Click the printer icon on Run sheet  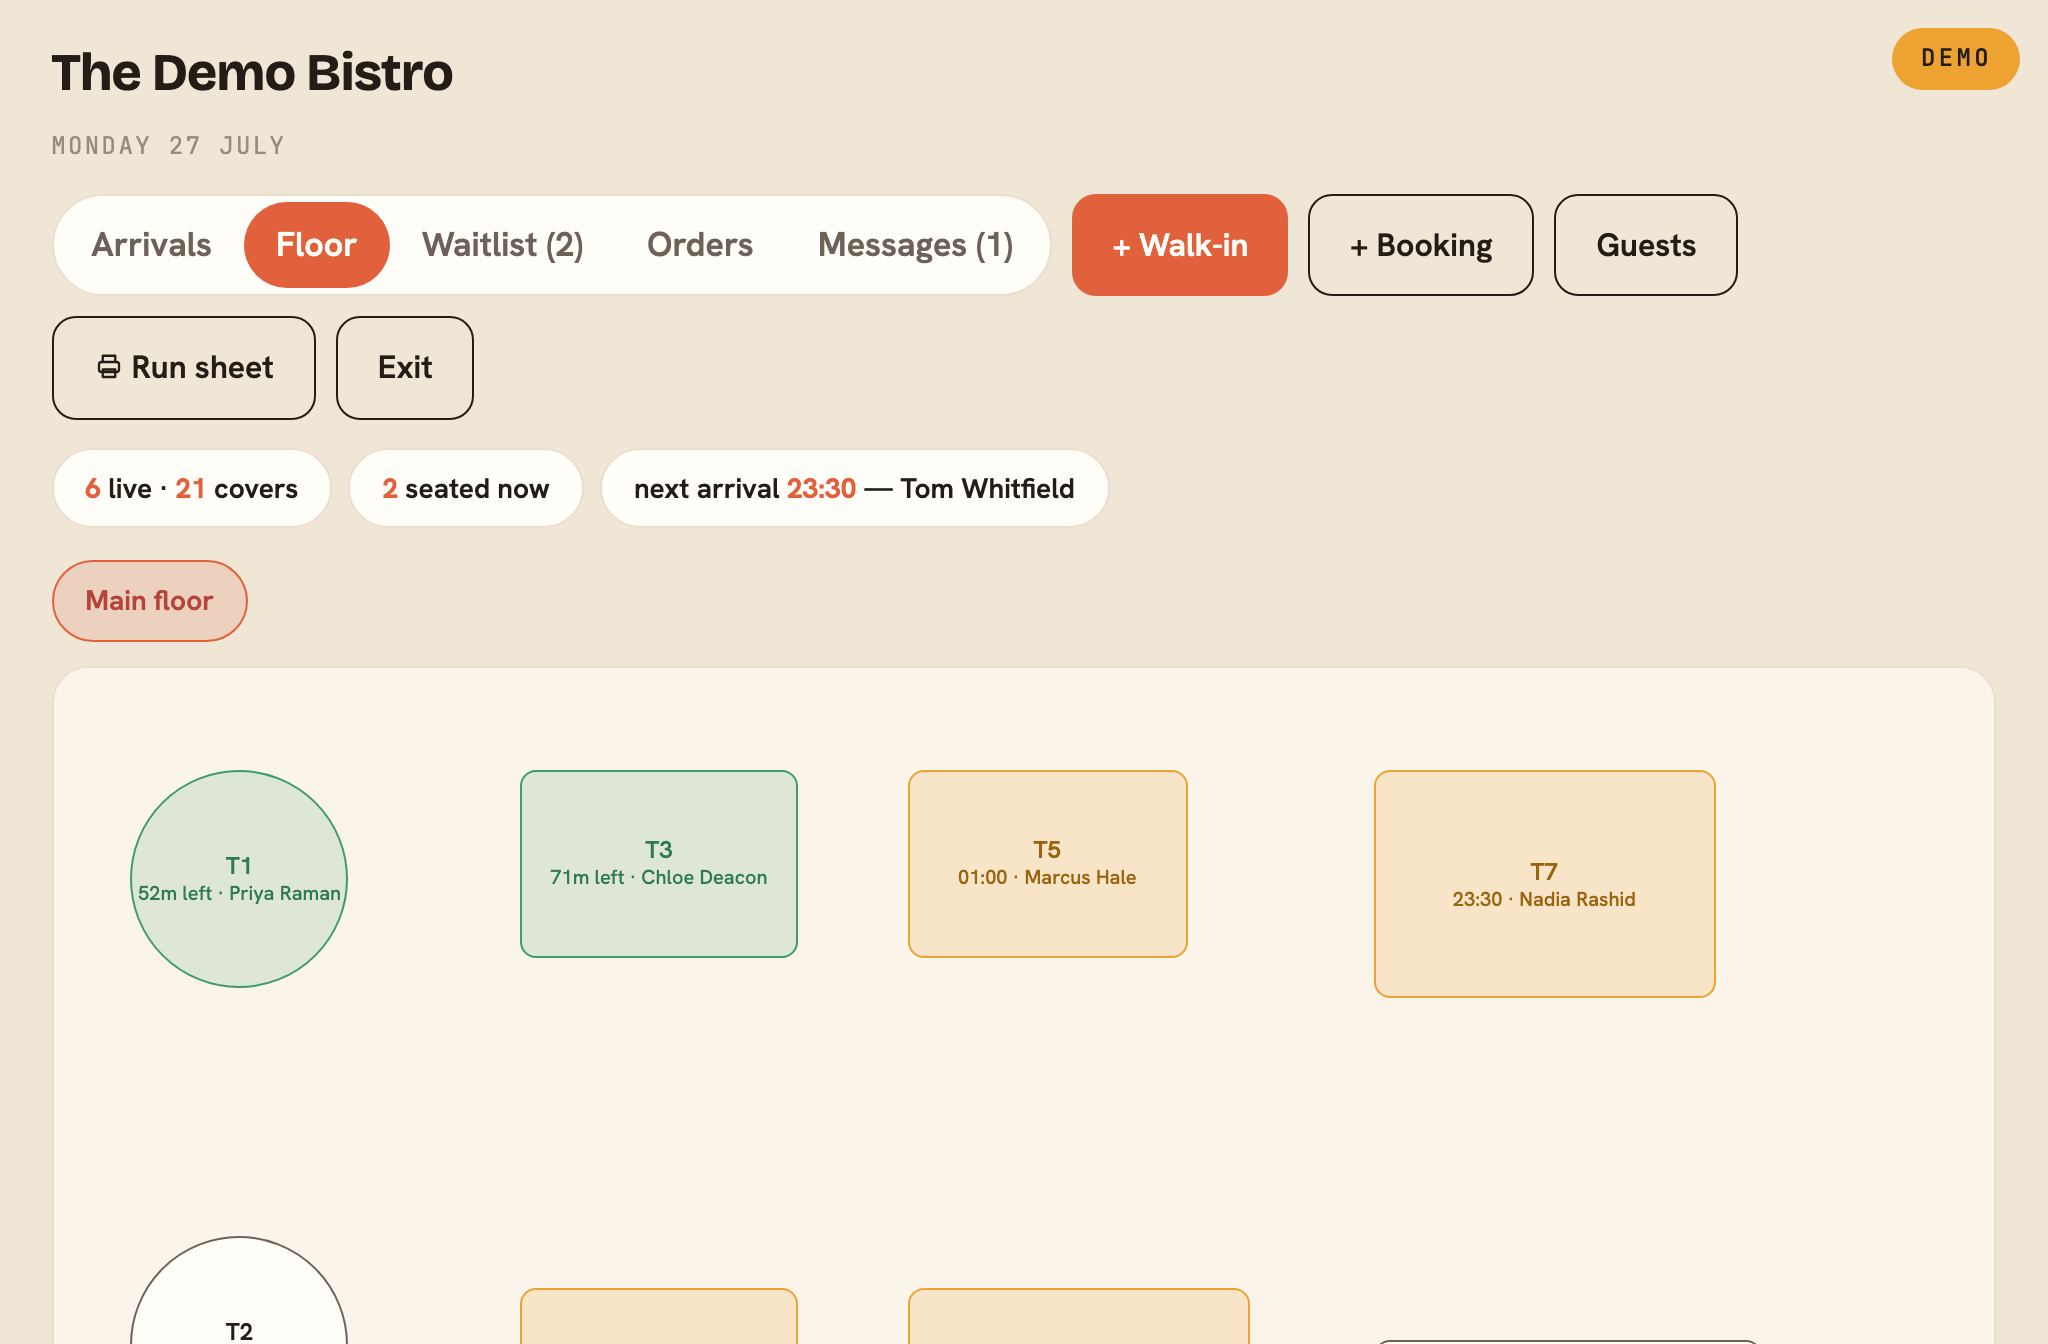pos(108,367)
